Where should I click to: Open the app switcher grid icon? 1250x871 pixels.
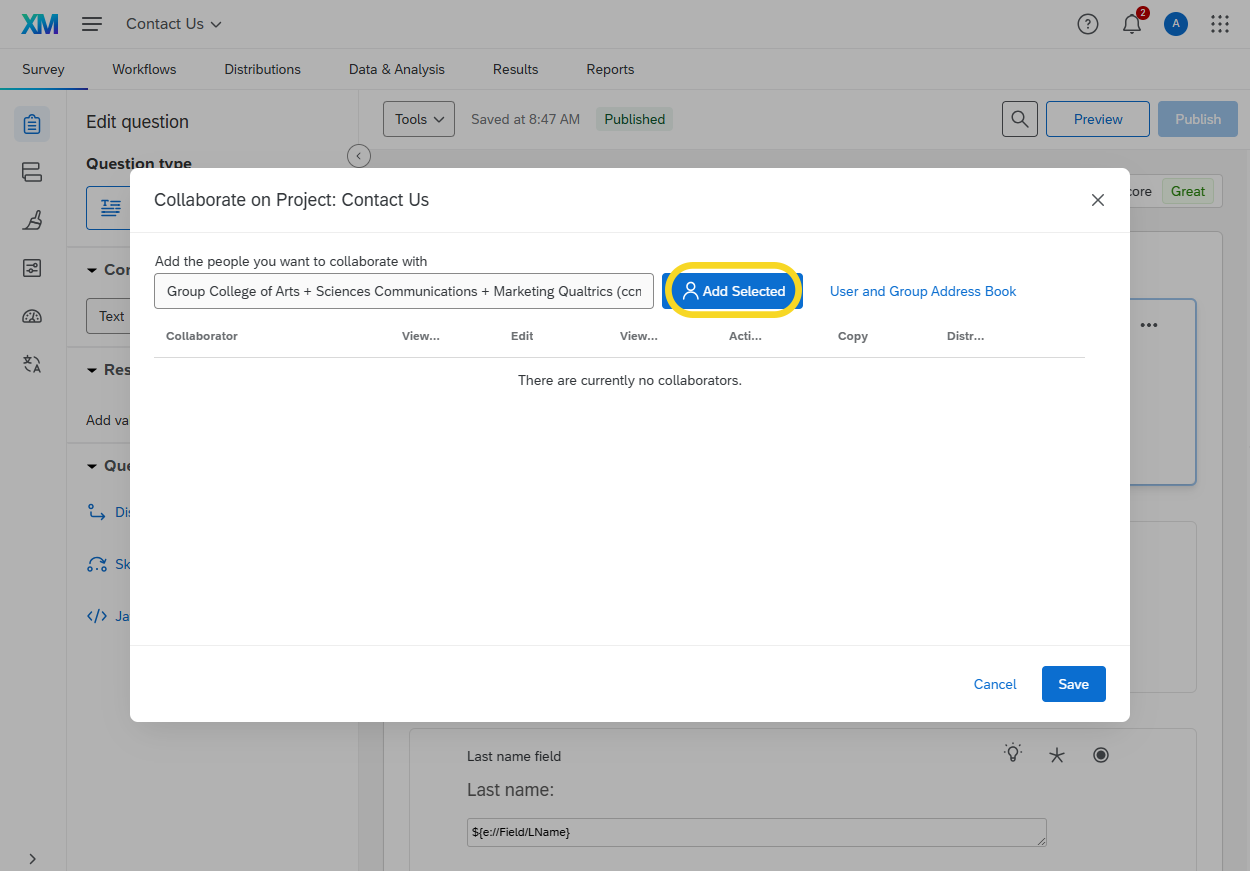click(x=1220, y=24)
